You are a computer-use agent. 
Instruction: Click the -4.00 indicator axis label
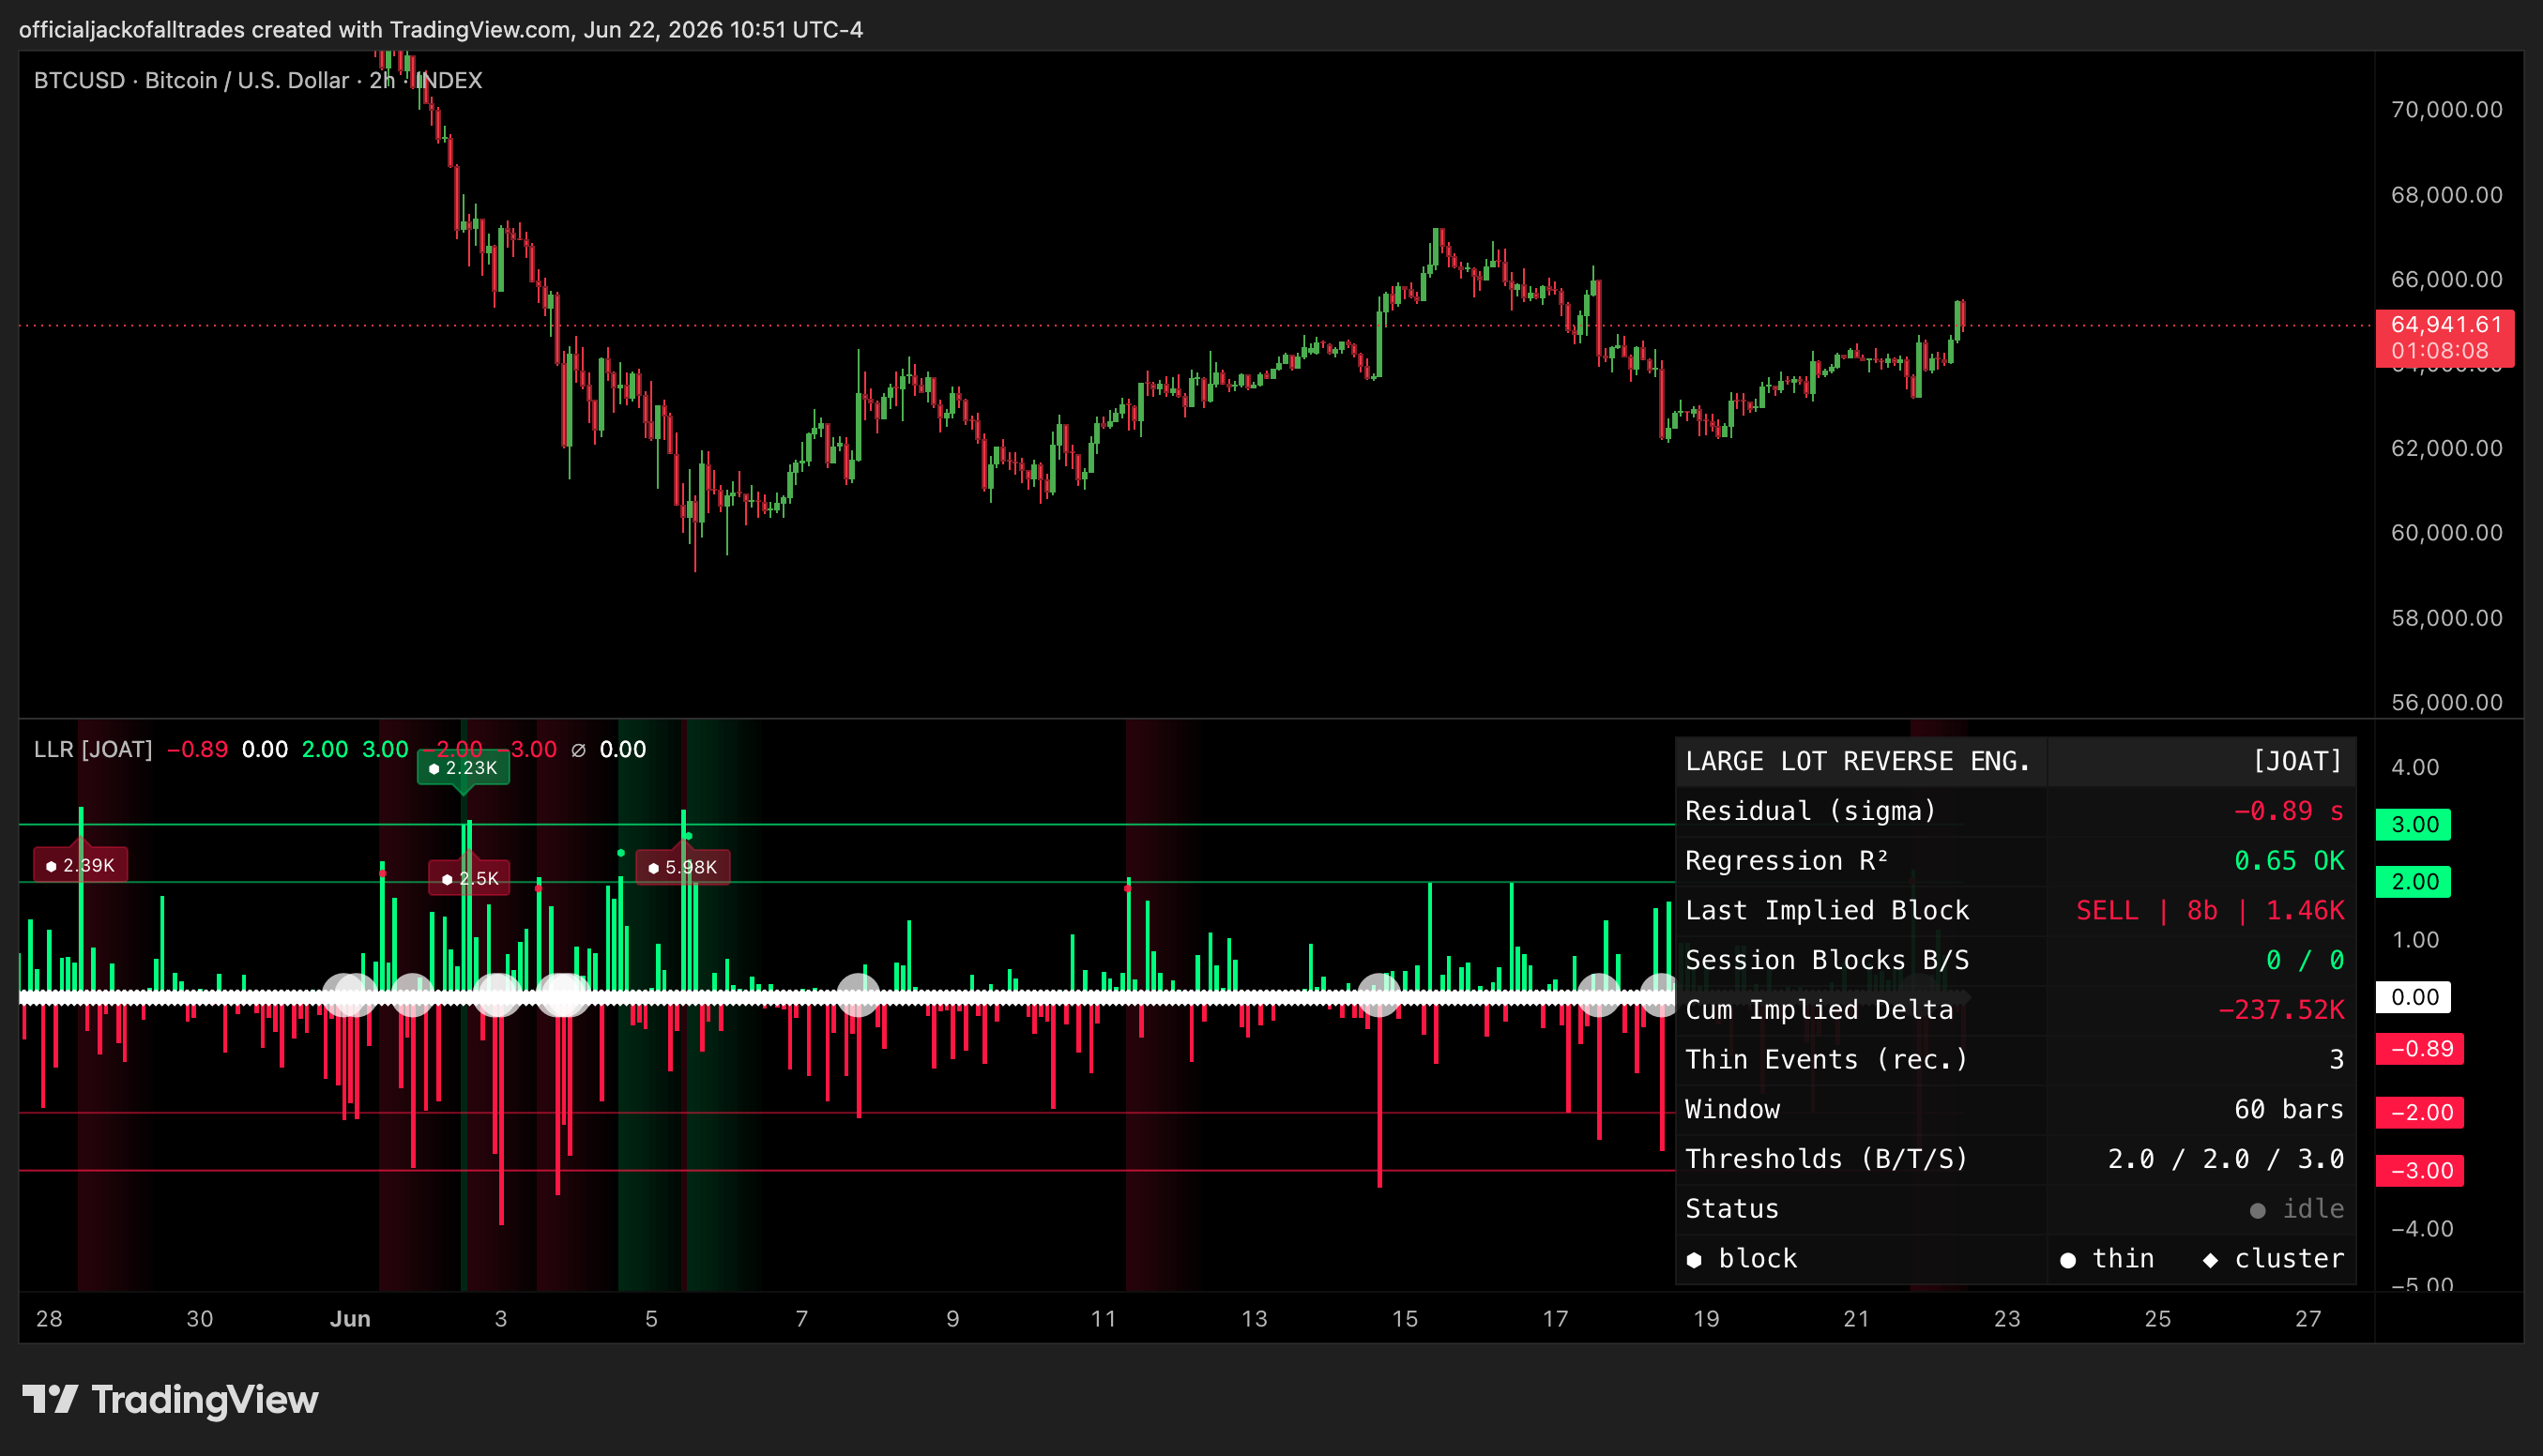(x=2421, y=1228)
